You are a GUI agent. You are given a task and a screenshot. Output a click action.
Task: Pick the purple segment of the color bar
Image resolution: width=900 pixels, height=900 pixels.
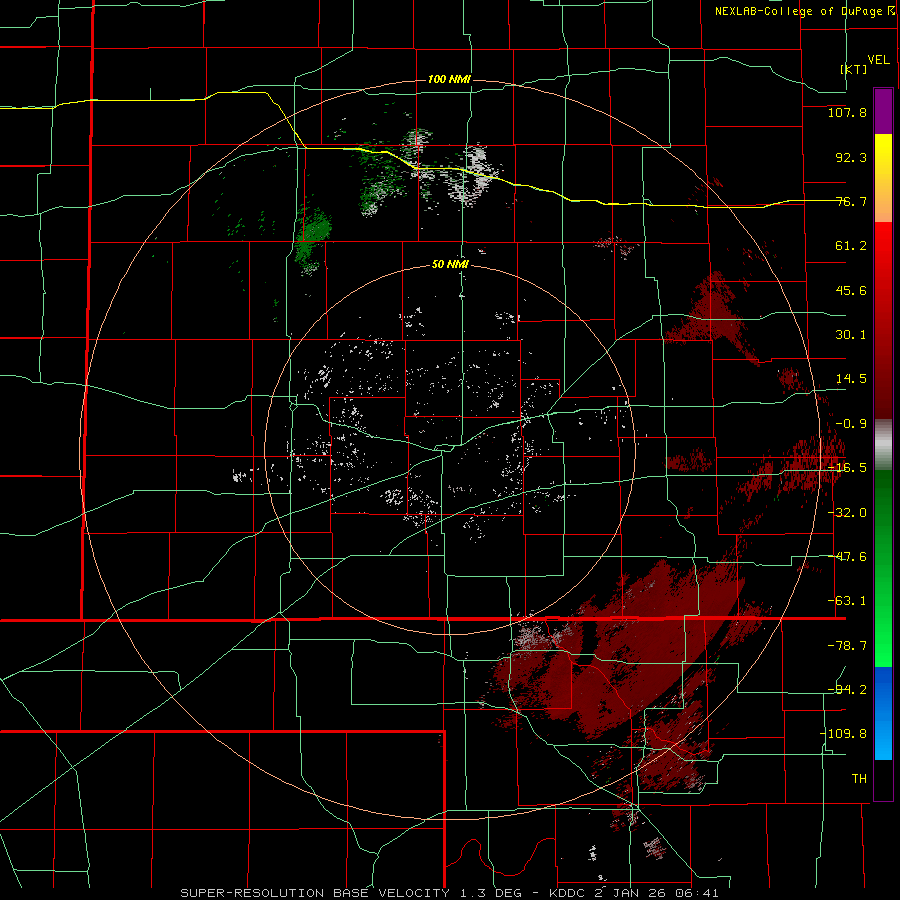pyautogui.click(x=883, y=111)
